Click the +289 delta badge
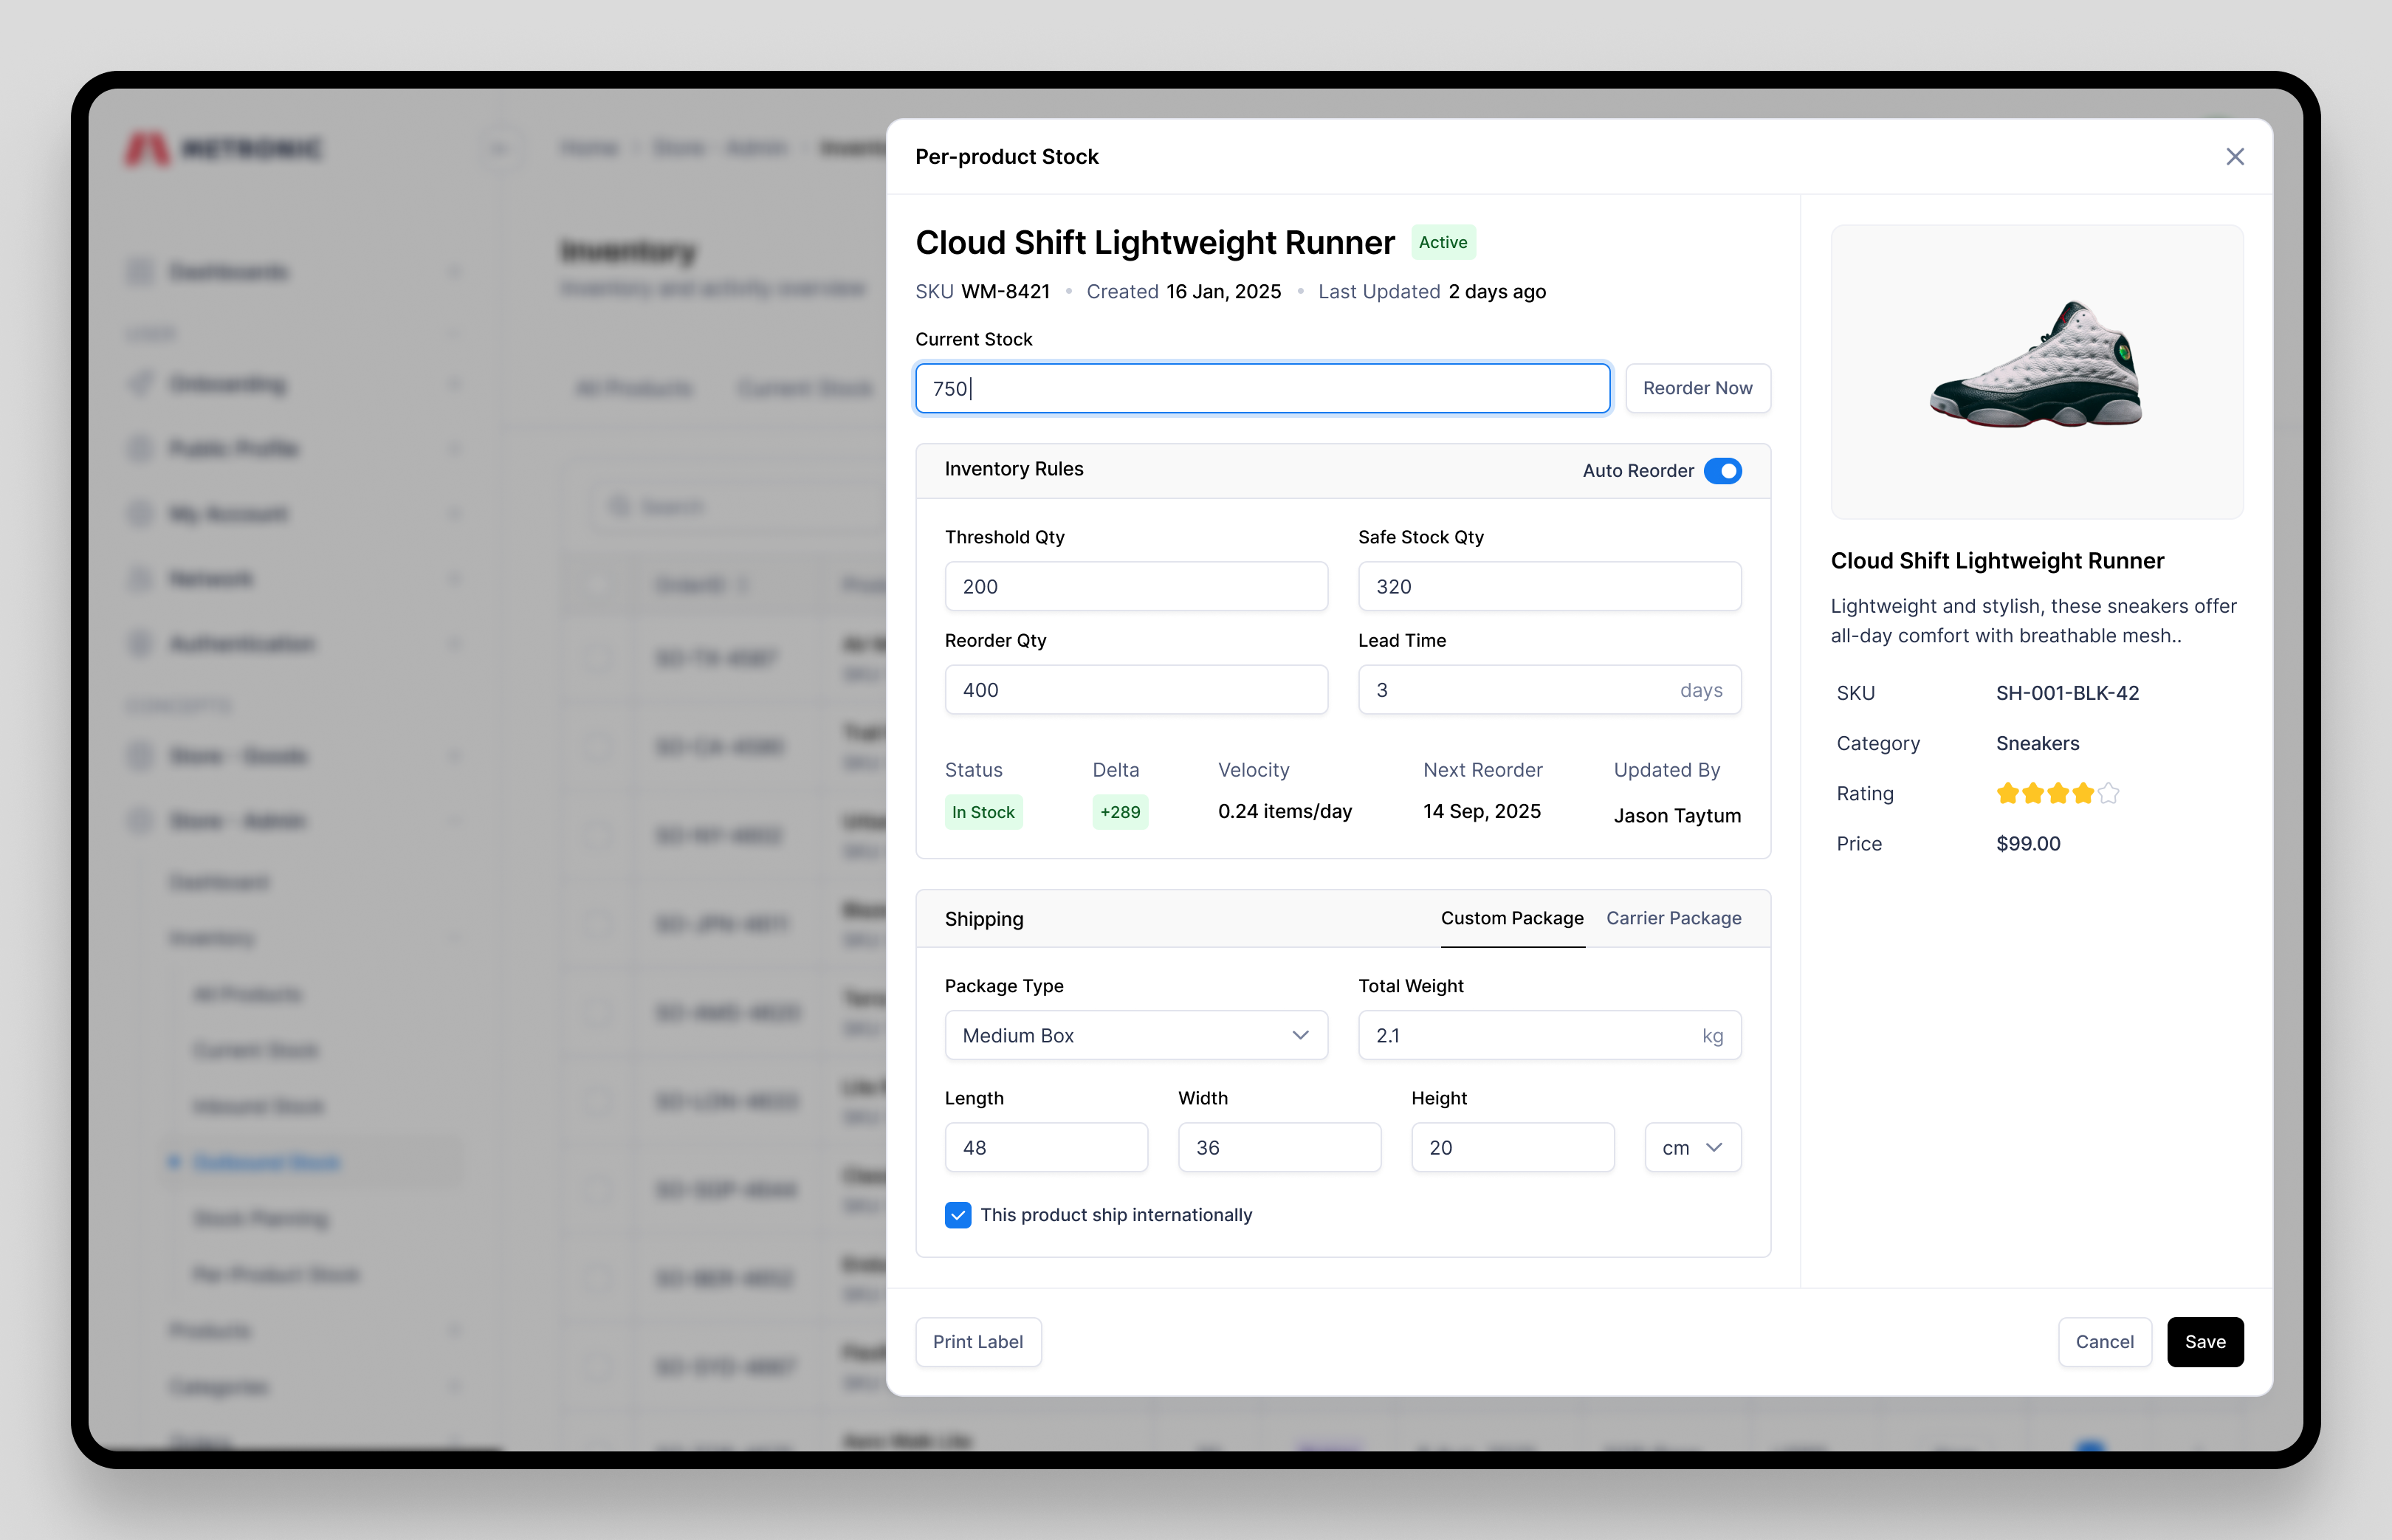This screenshot has width=2392, height=1540. [x=1119, y=812]
